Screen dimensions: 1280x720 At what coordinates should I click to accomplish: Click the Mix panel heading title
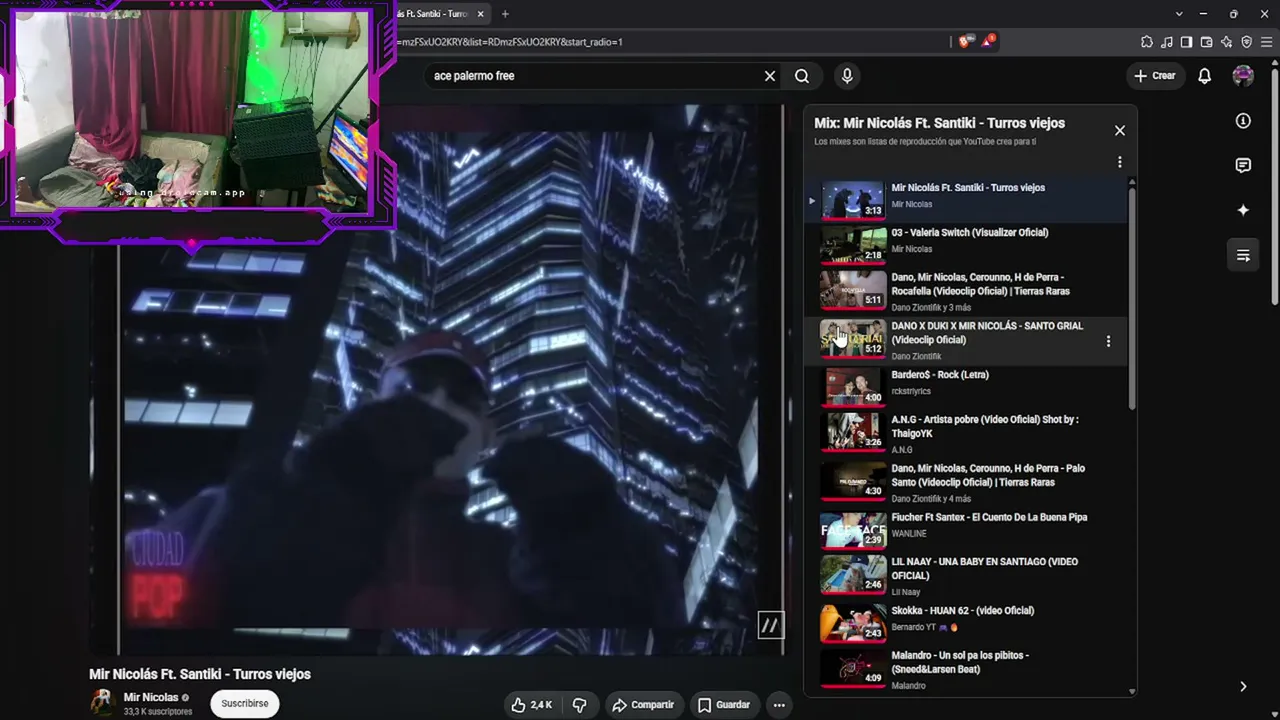coord(940,123)
